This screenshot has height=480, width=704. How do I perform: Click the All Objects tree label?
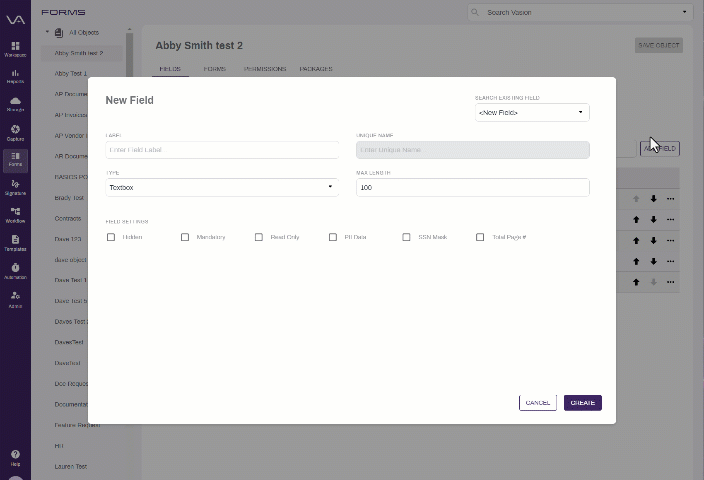[84, 32]
